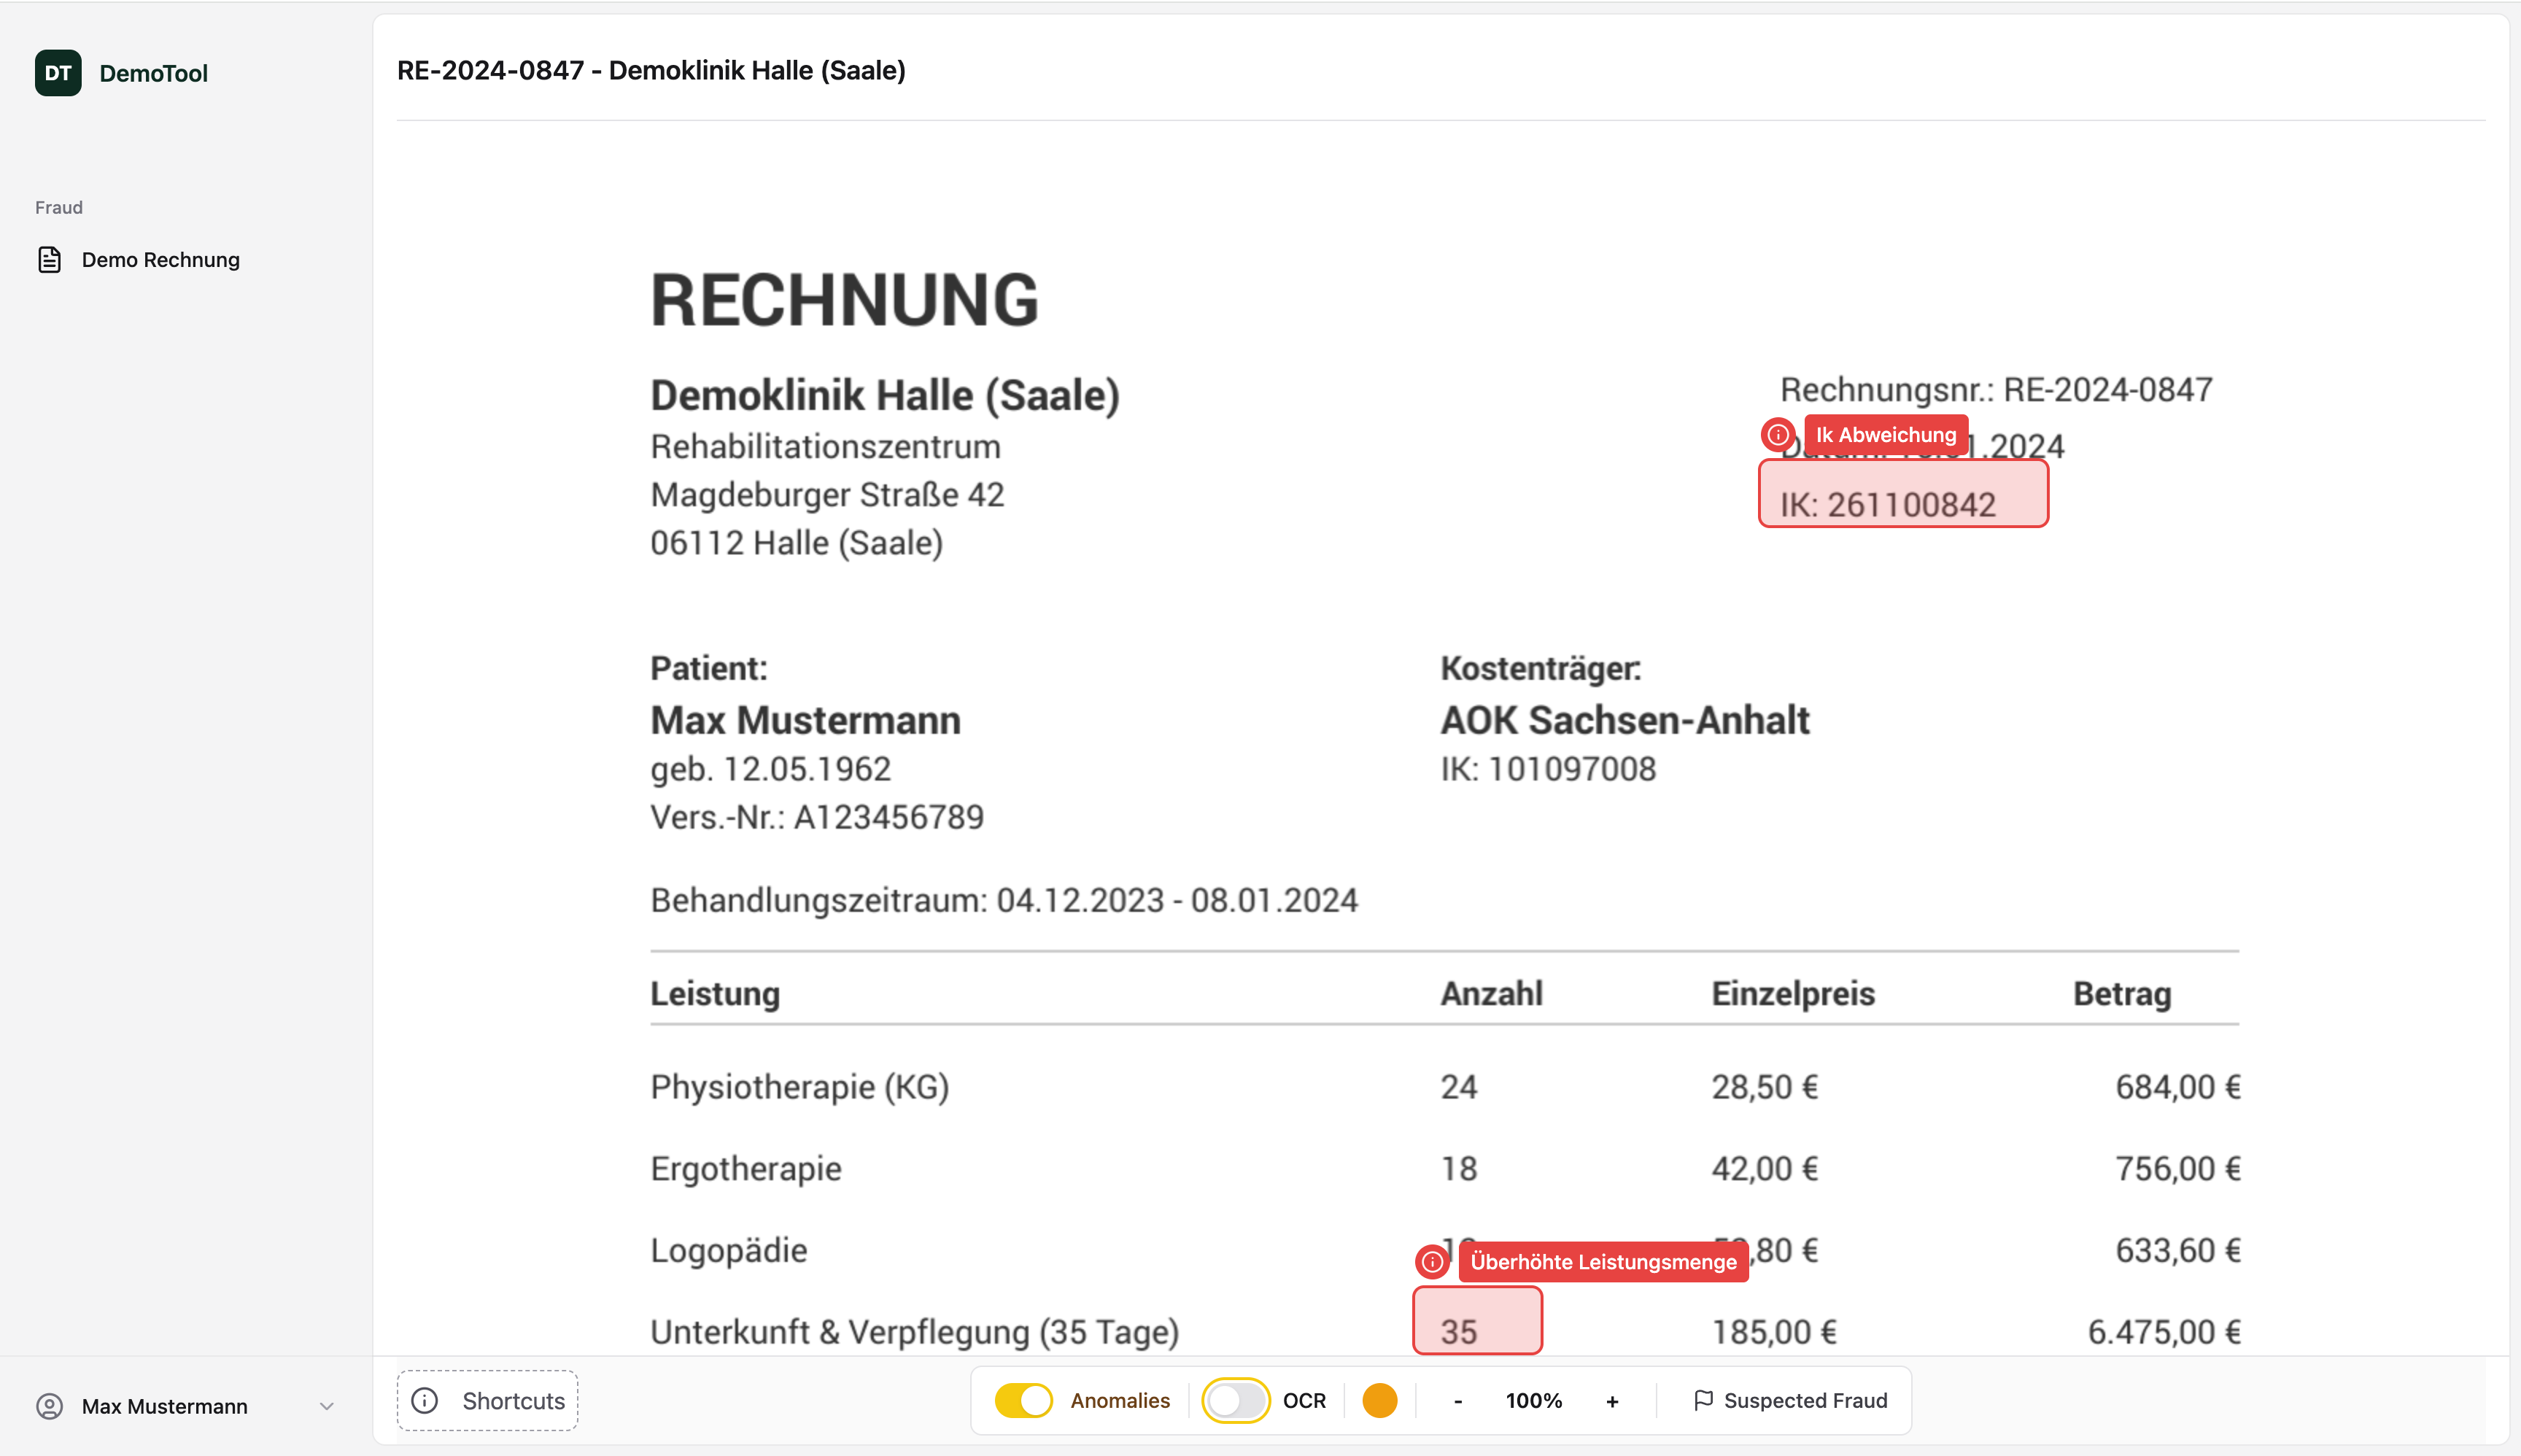
Task: Click the user avatar icon at bottom left
Action: pos(49,1407)
